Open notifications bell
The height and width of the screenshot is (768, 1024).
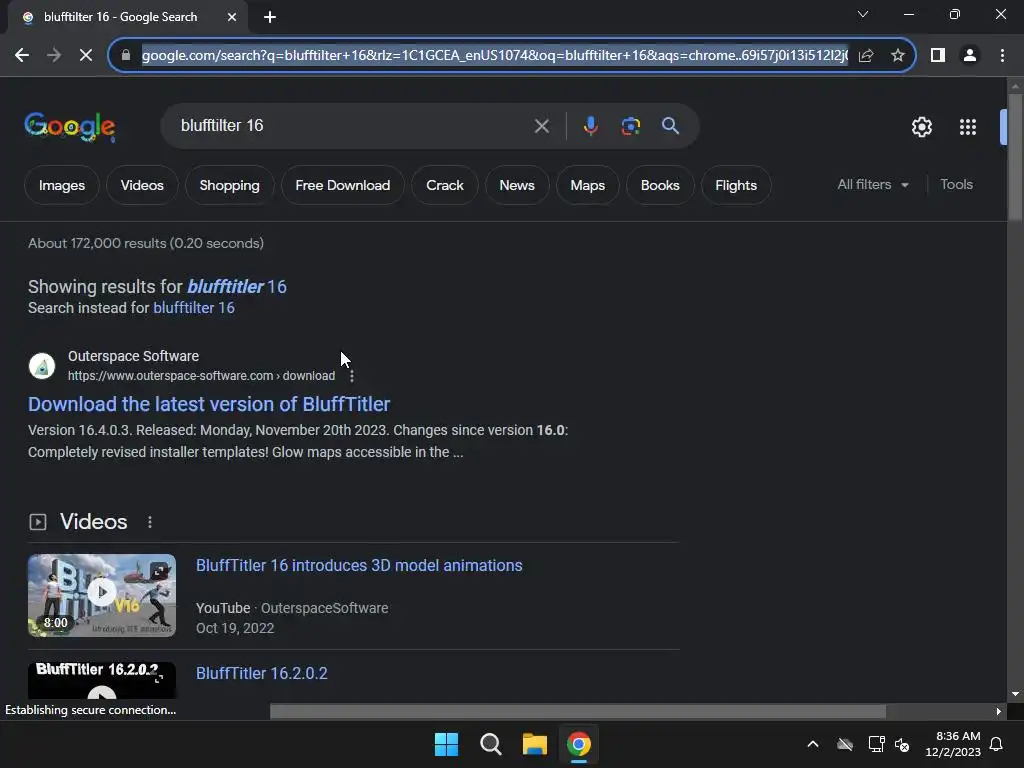pyautogui.click(x=997, y=744)
